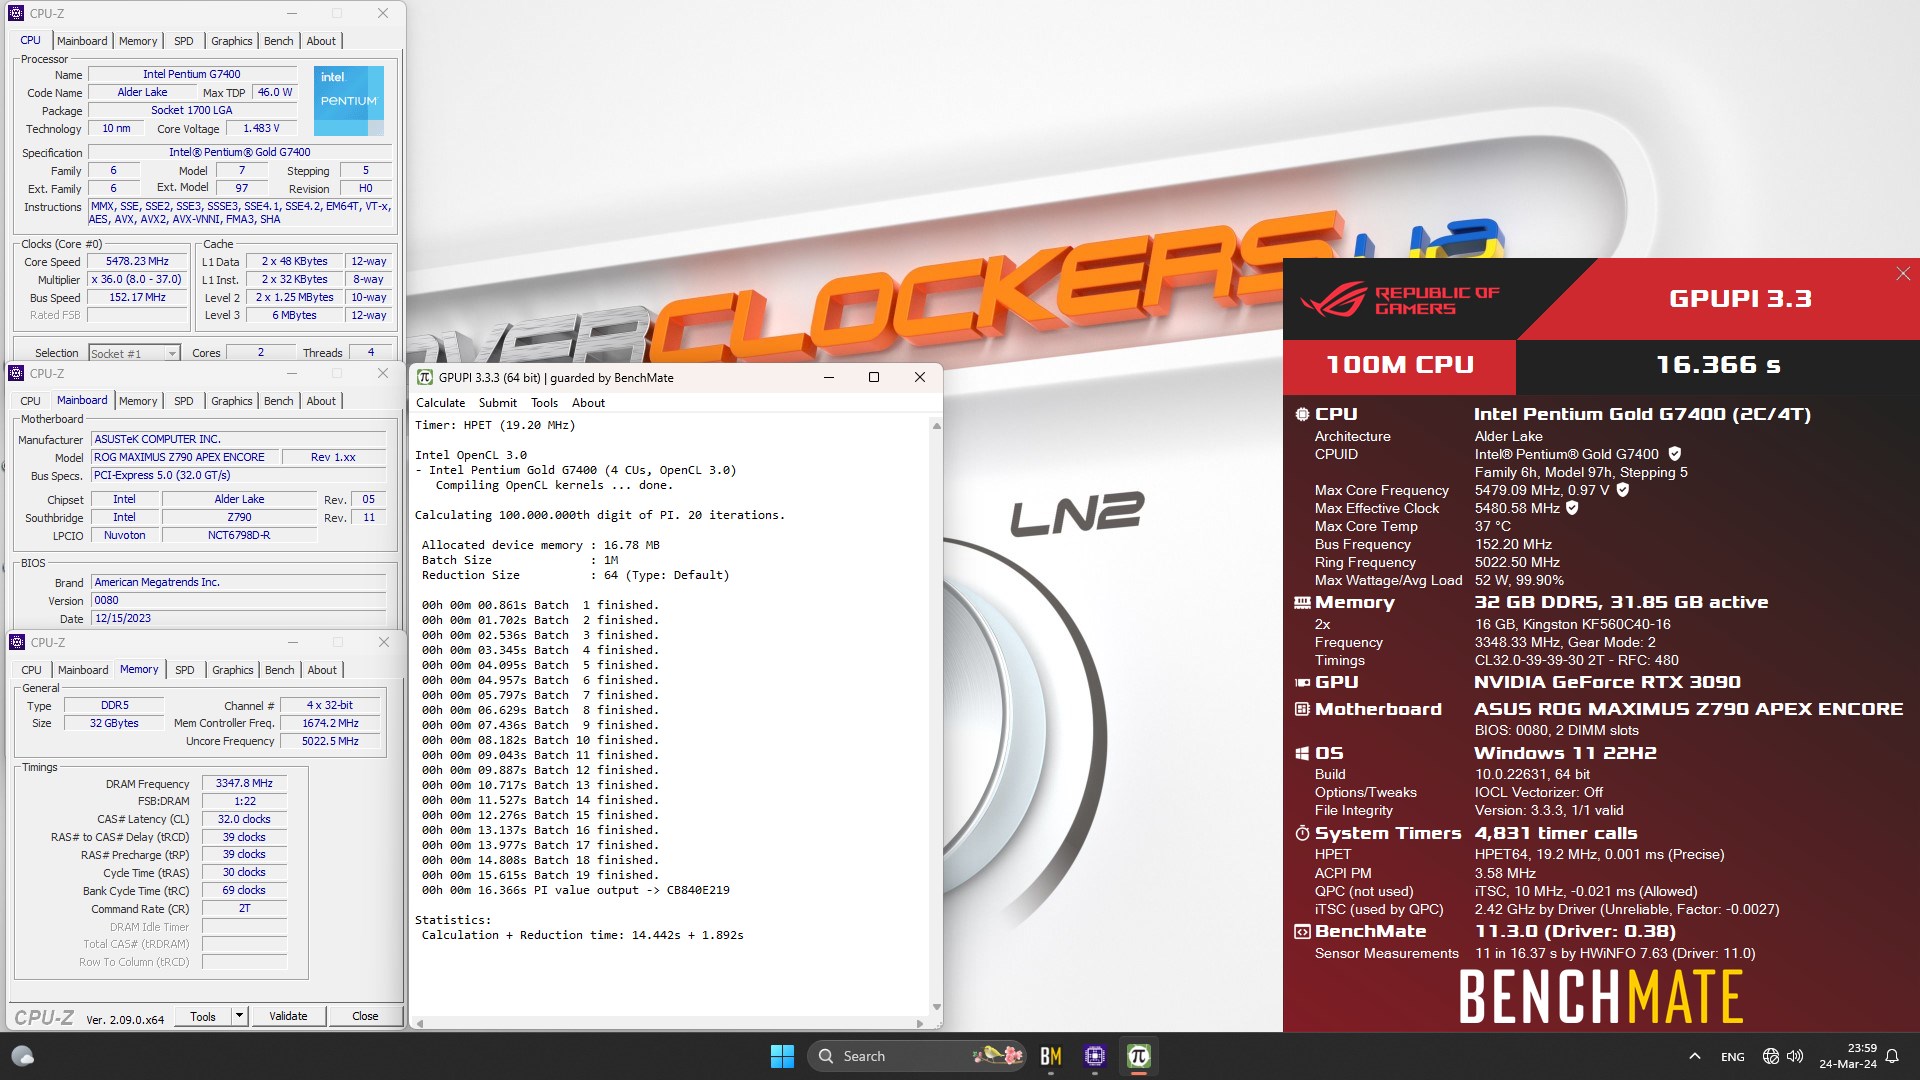Open BenchMate from the taskbar

[1051, 1056]
